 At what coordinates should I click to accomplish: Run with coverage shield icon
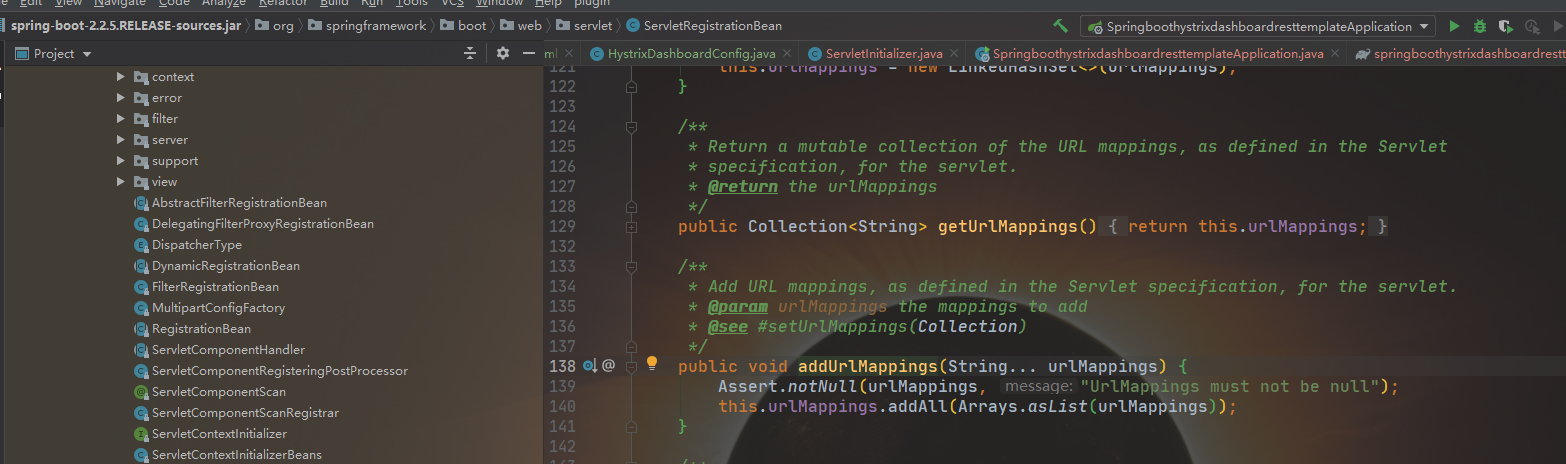(1505, 26)
